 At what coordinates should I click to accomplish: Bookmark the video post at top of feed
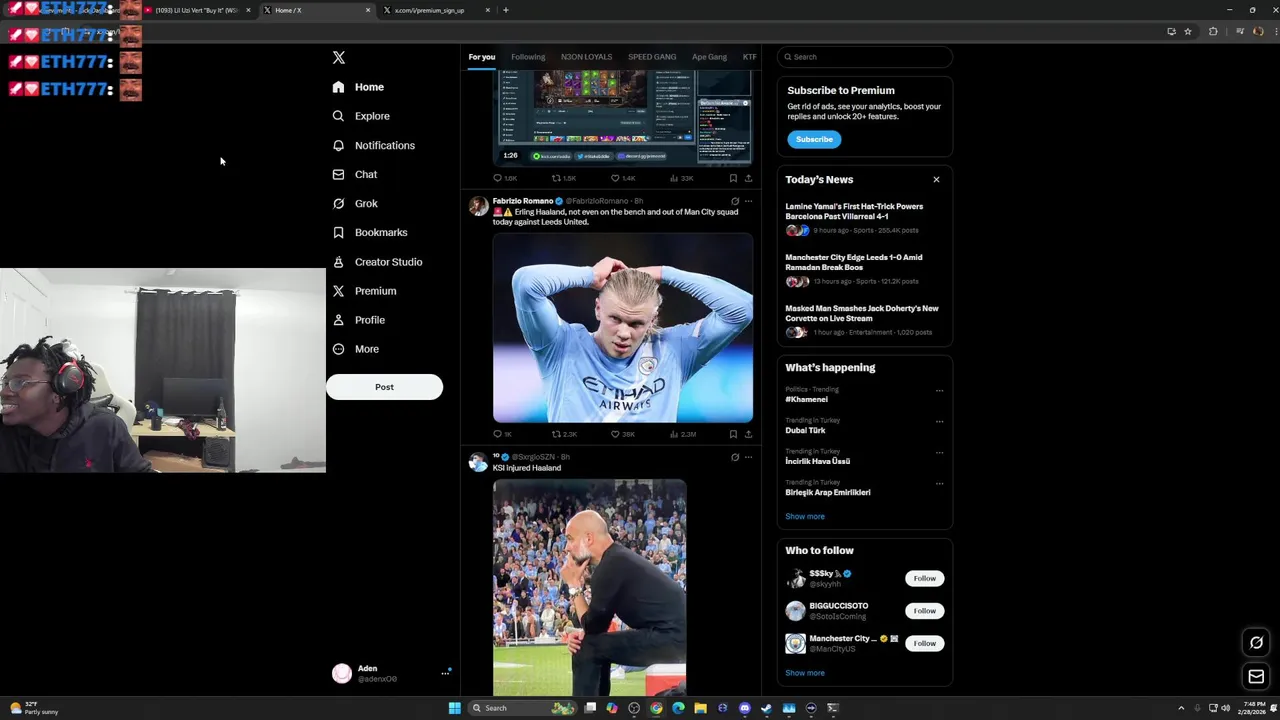pos(733,178)
